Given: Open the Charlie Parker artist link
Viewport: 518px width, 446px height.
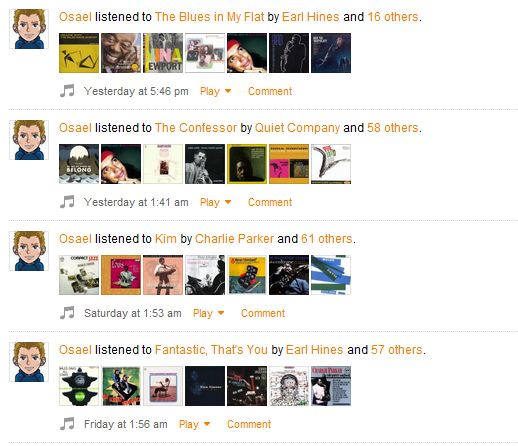Looking at the screenshot, I should (234, 239).
